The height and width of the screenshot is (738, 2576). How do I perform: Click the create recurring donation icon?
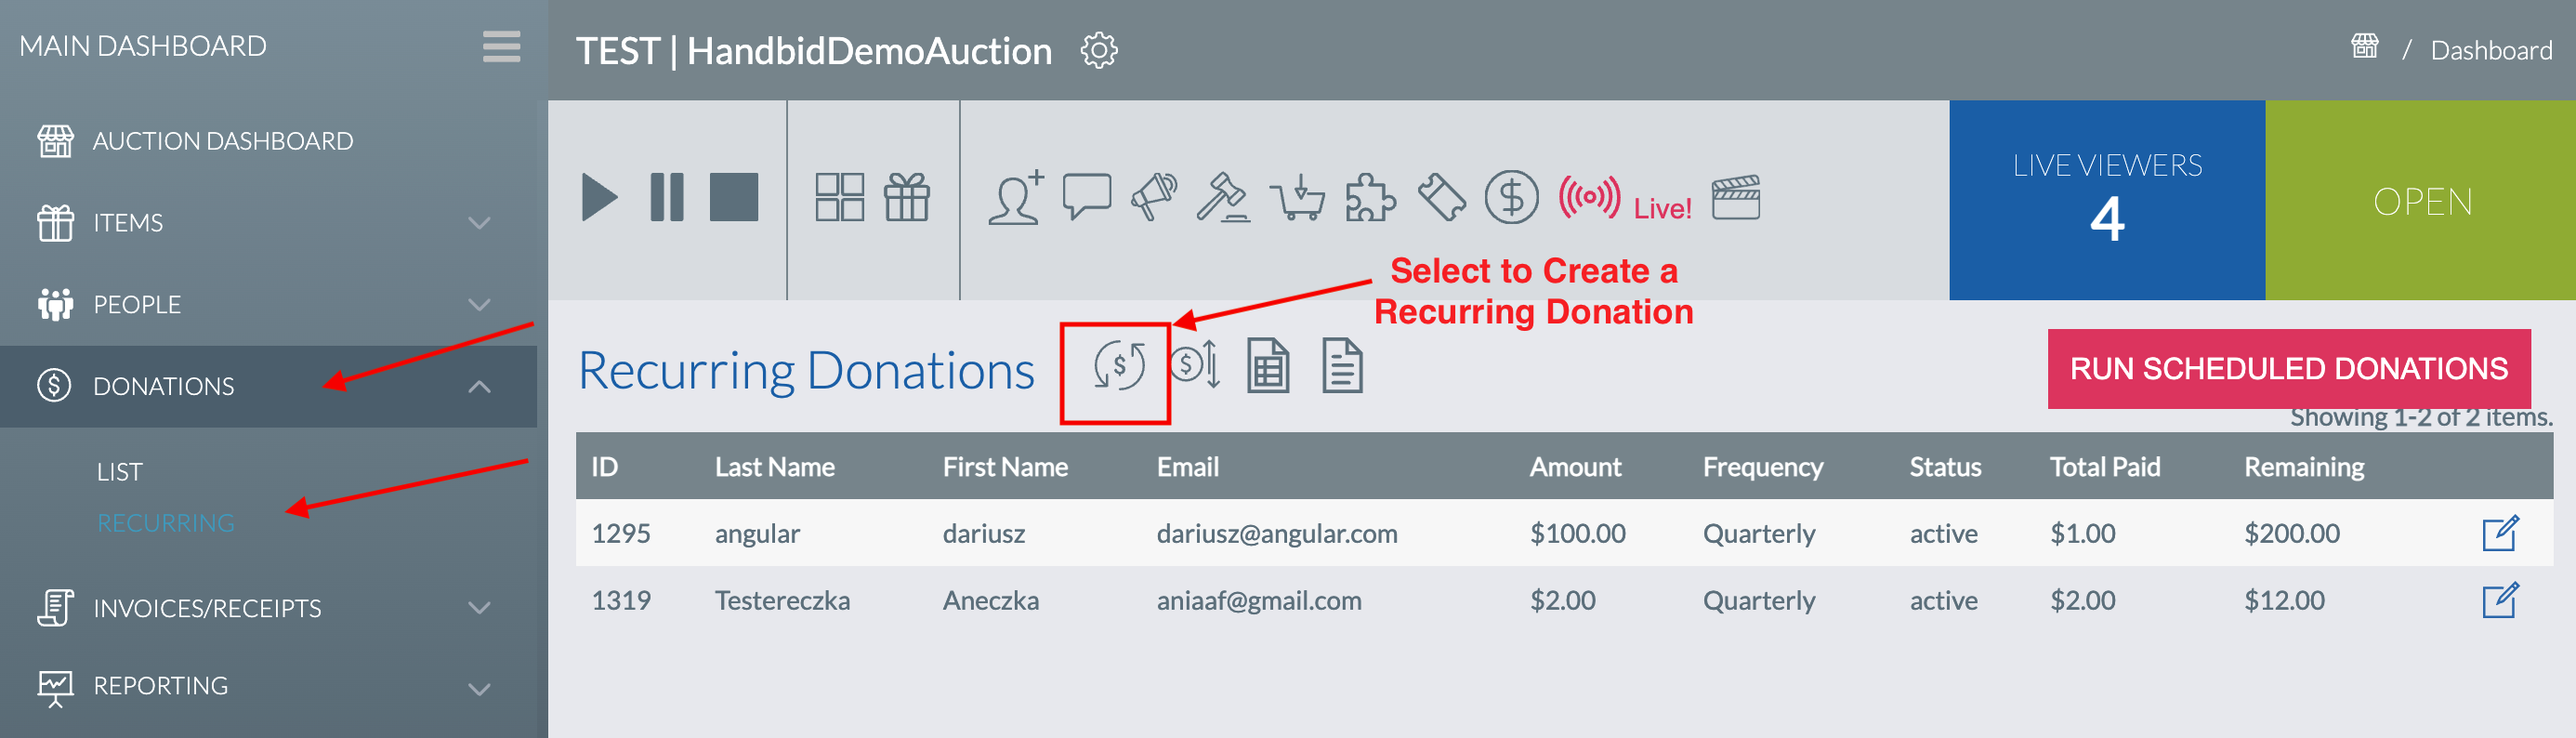pyautogui.click(x=1118, y=366)
